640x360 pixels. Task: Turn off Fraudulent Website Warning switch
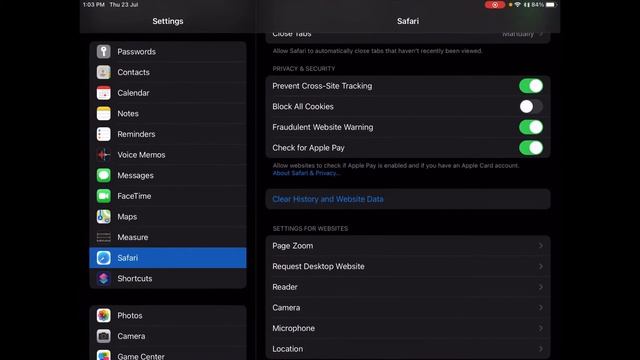coord(531,127)
